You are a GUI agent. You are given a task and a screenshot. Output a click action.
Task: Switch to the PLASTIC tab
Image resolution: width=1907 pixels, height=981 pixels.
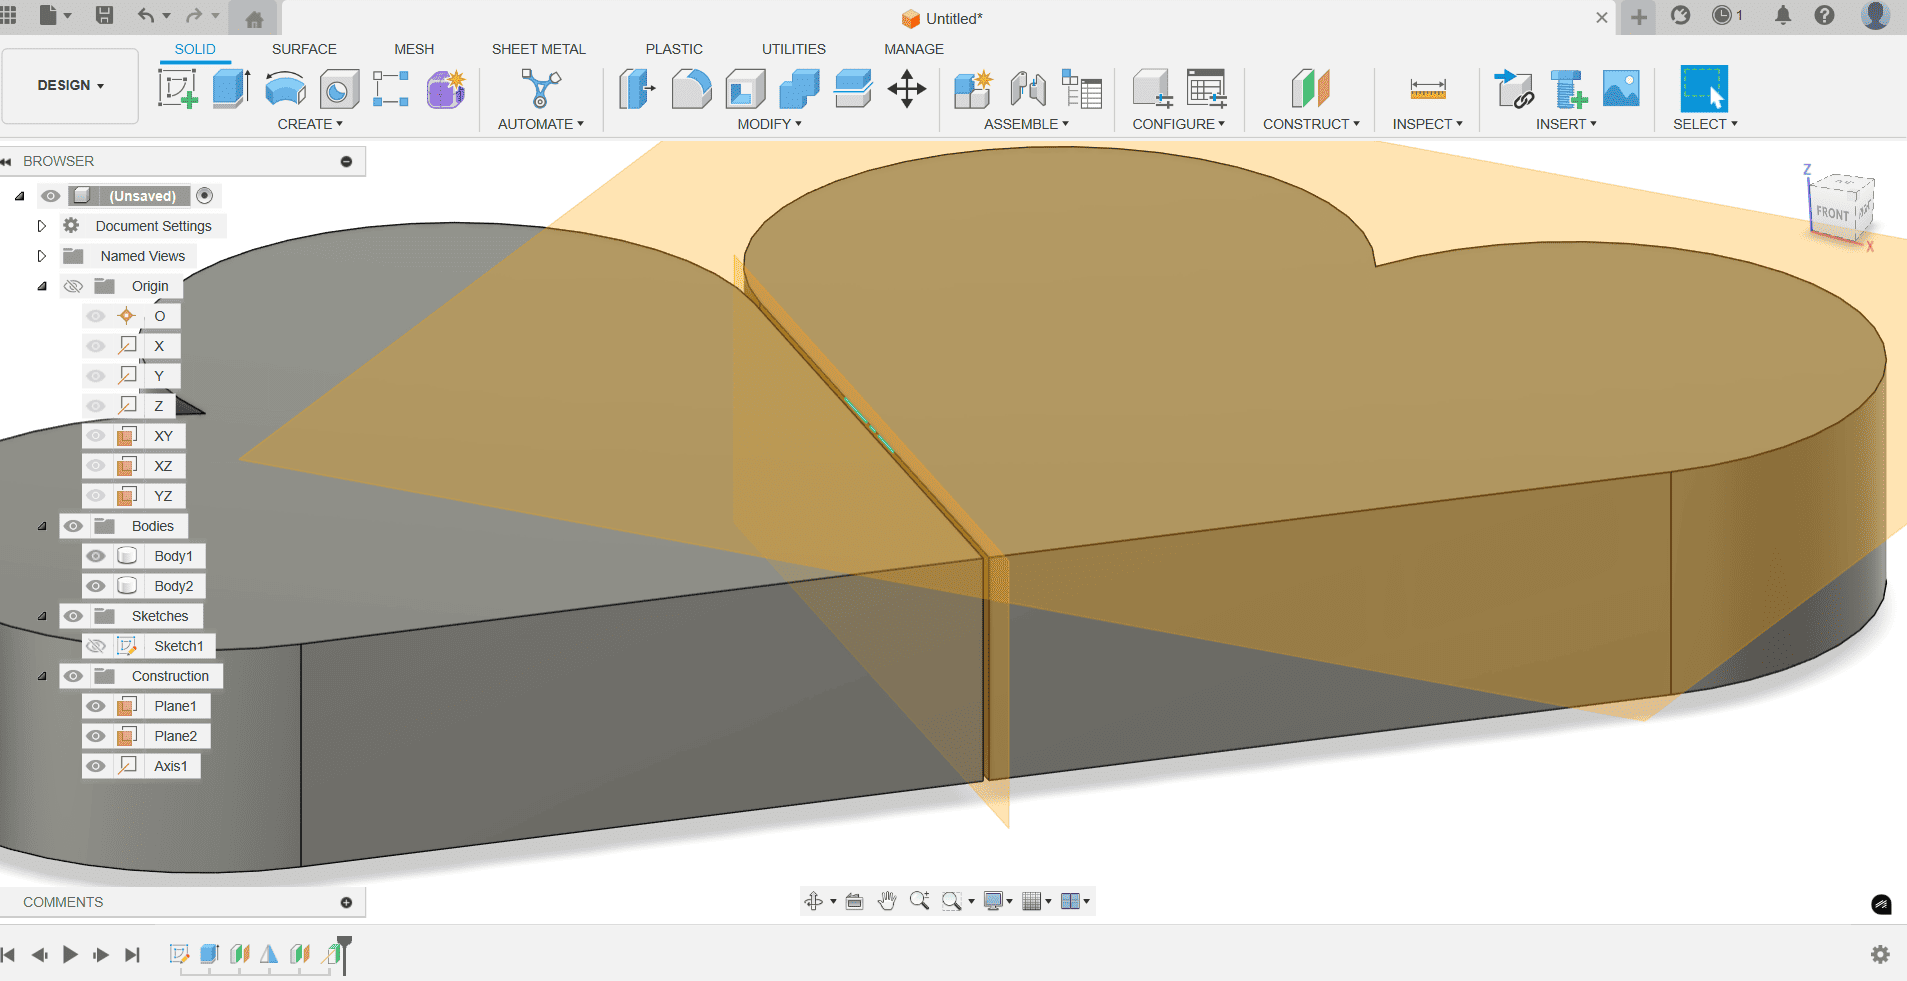pos(674,49)
